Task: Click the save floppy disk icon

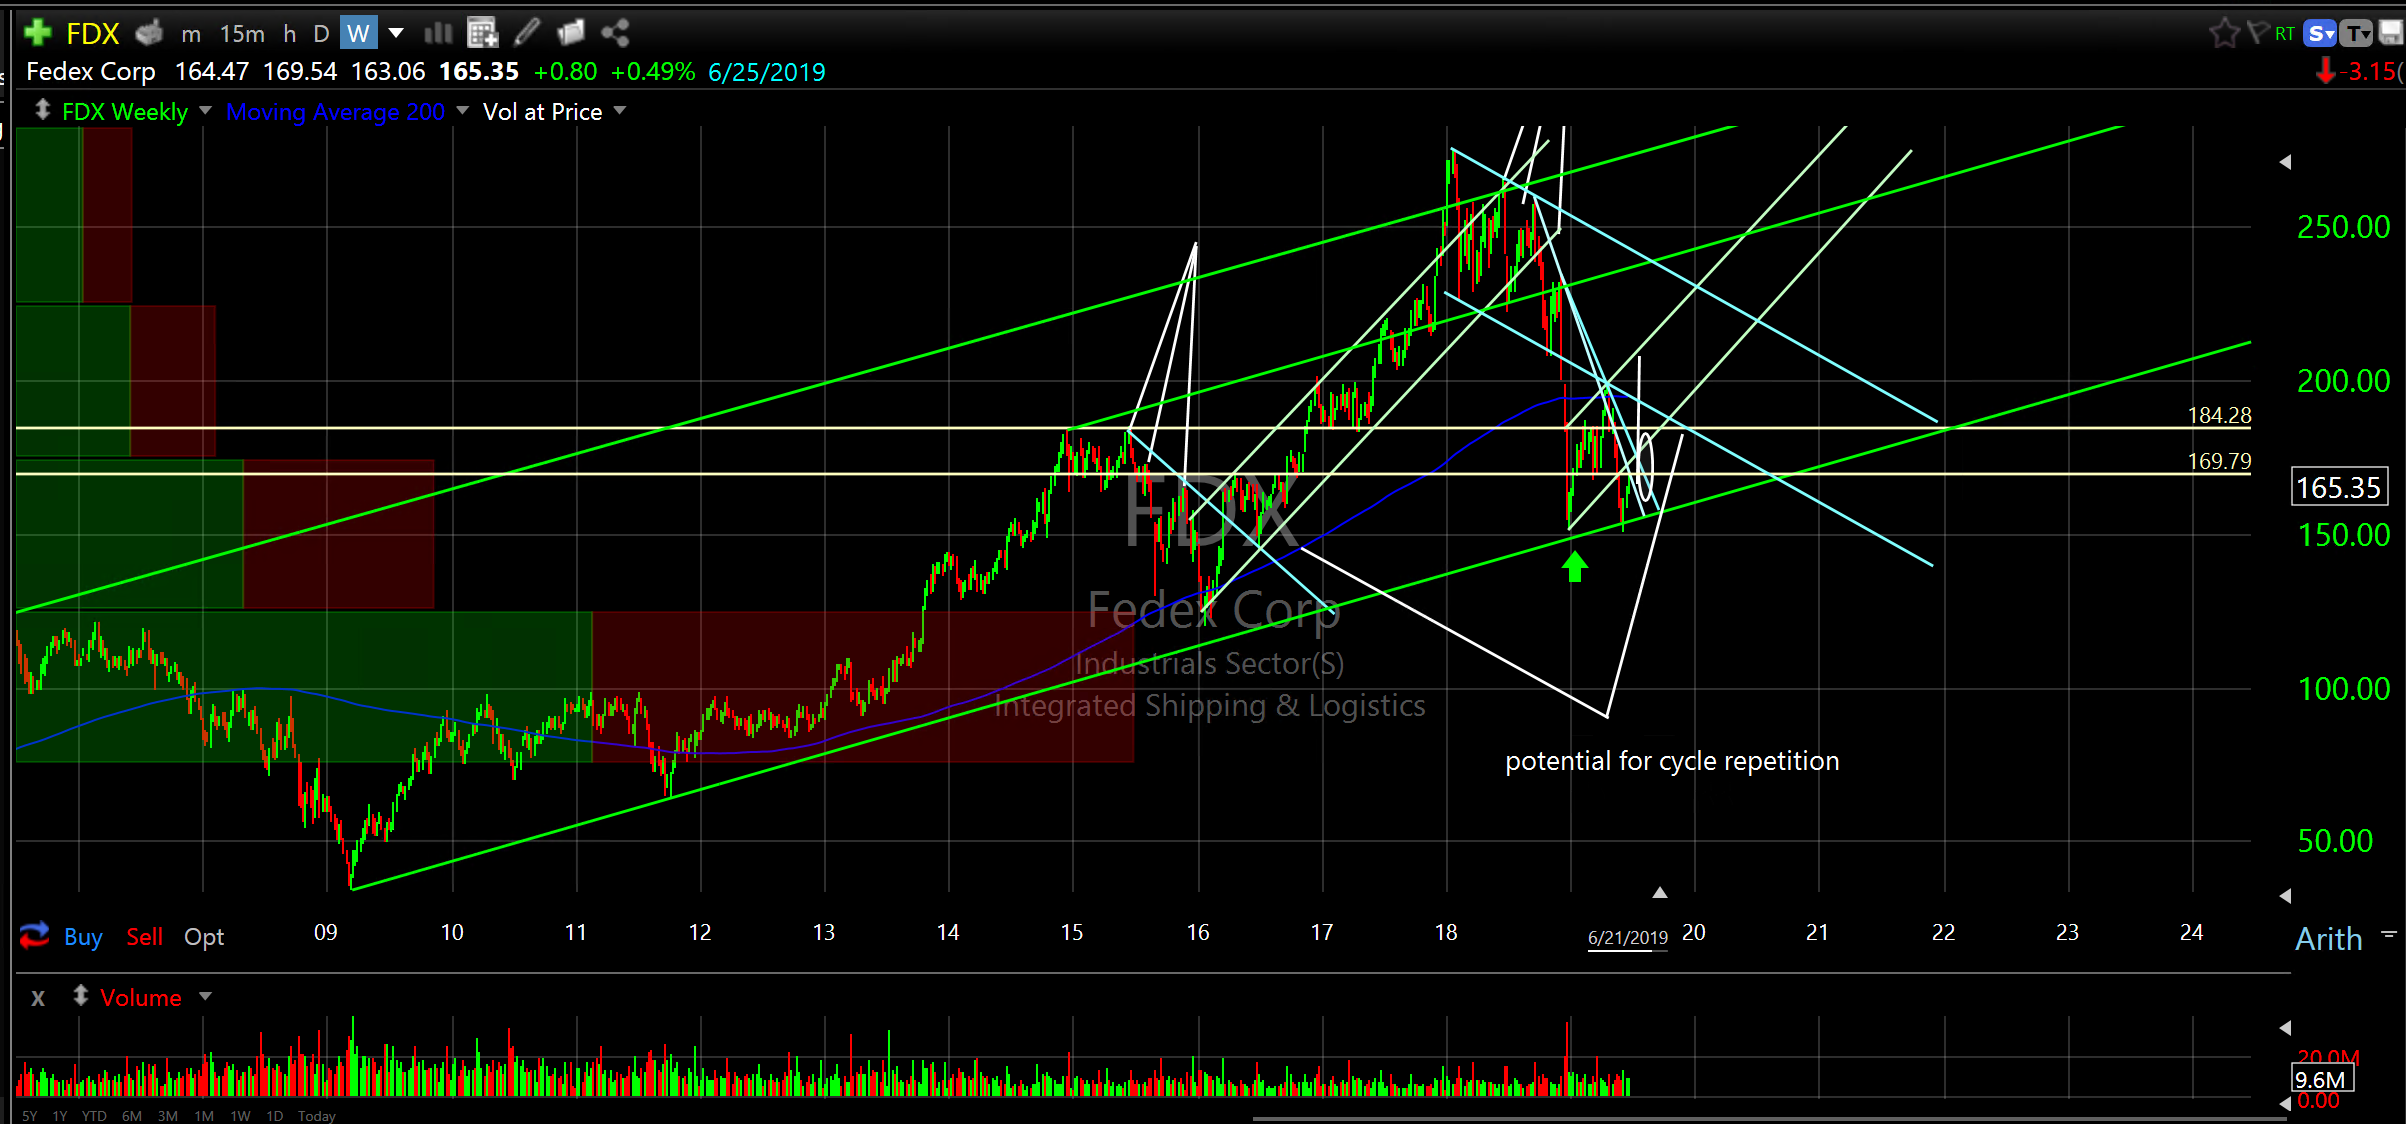Action: pyautogui.click(x=2391, y=33)
